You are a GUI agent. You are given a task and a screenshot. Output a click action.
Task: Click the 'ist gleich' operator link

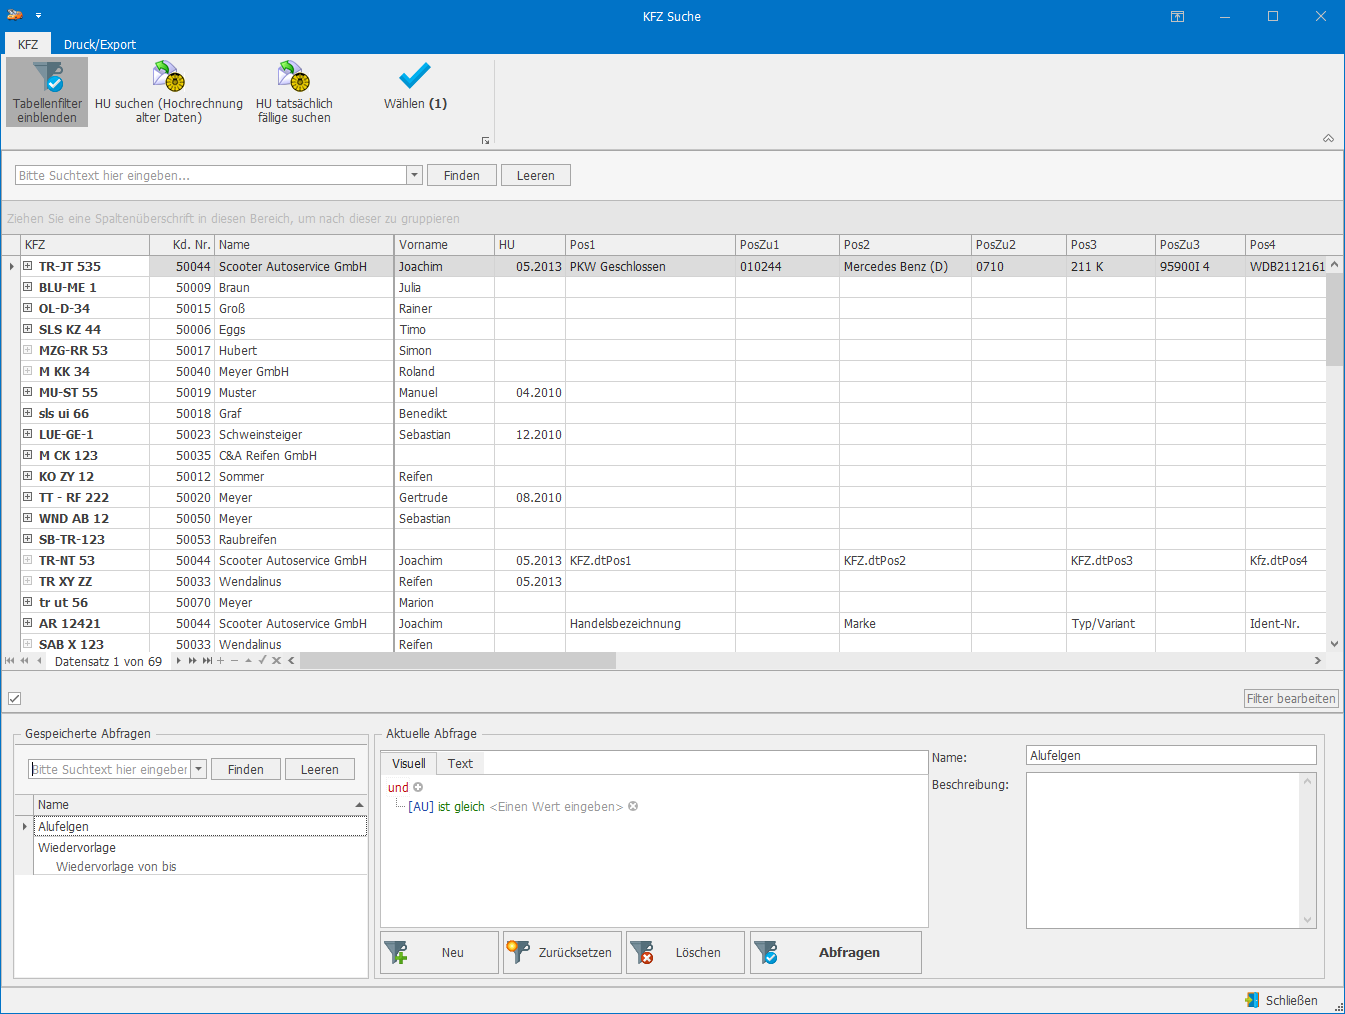coord(461,806)
